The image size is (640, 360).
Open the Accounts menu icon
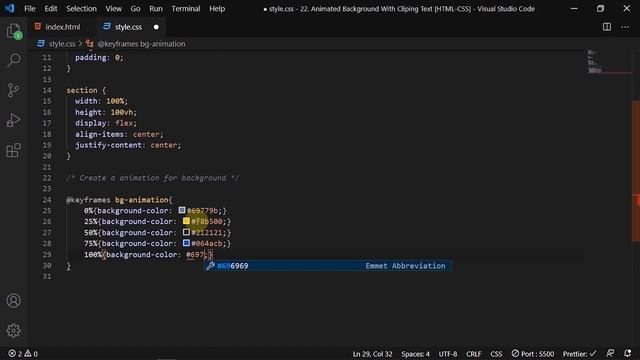point(13,301)
